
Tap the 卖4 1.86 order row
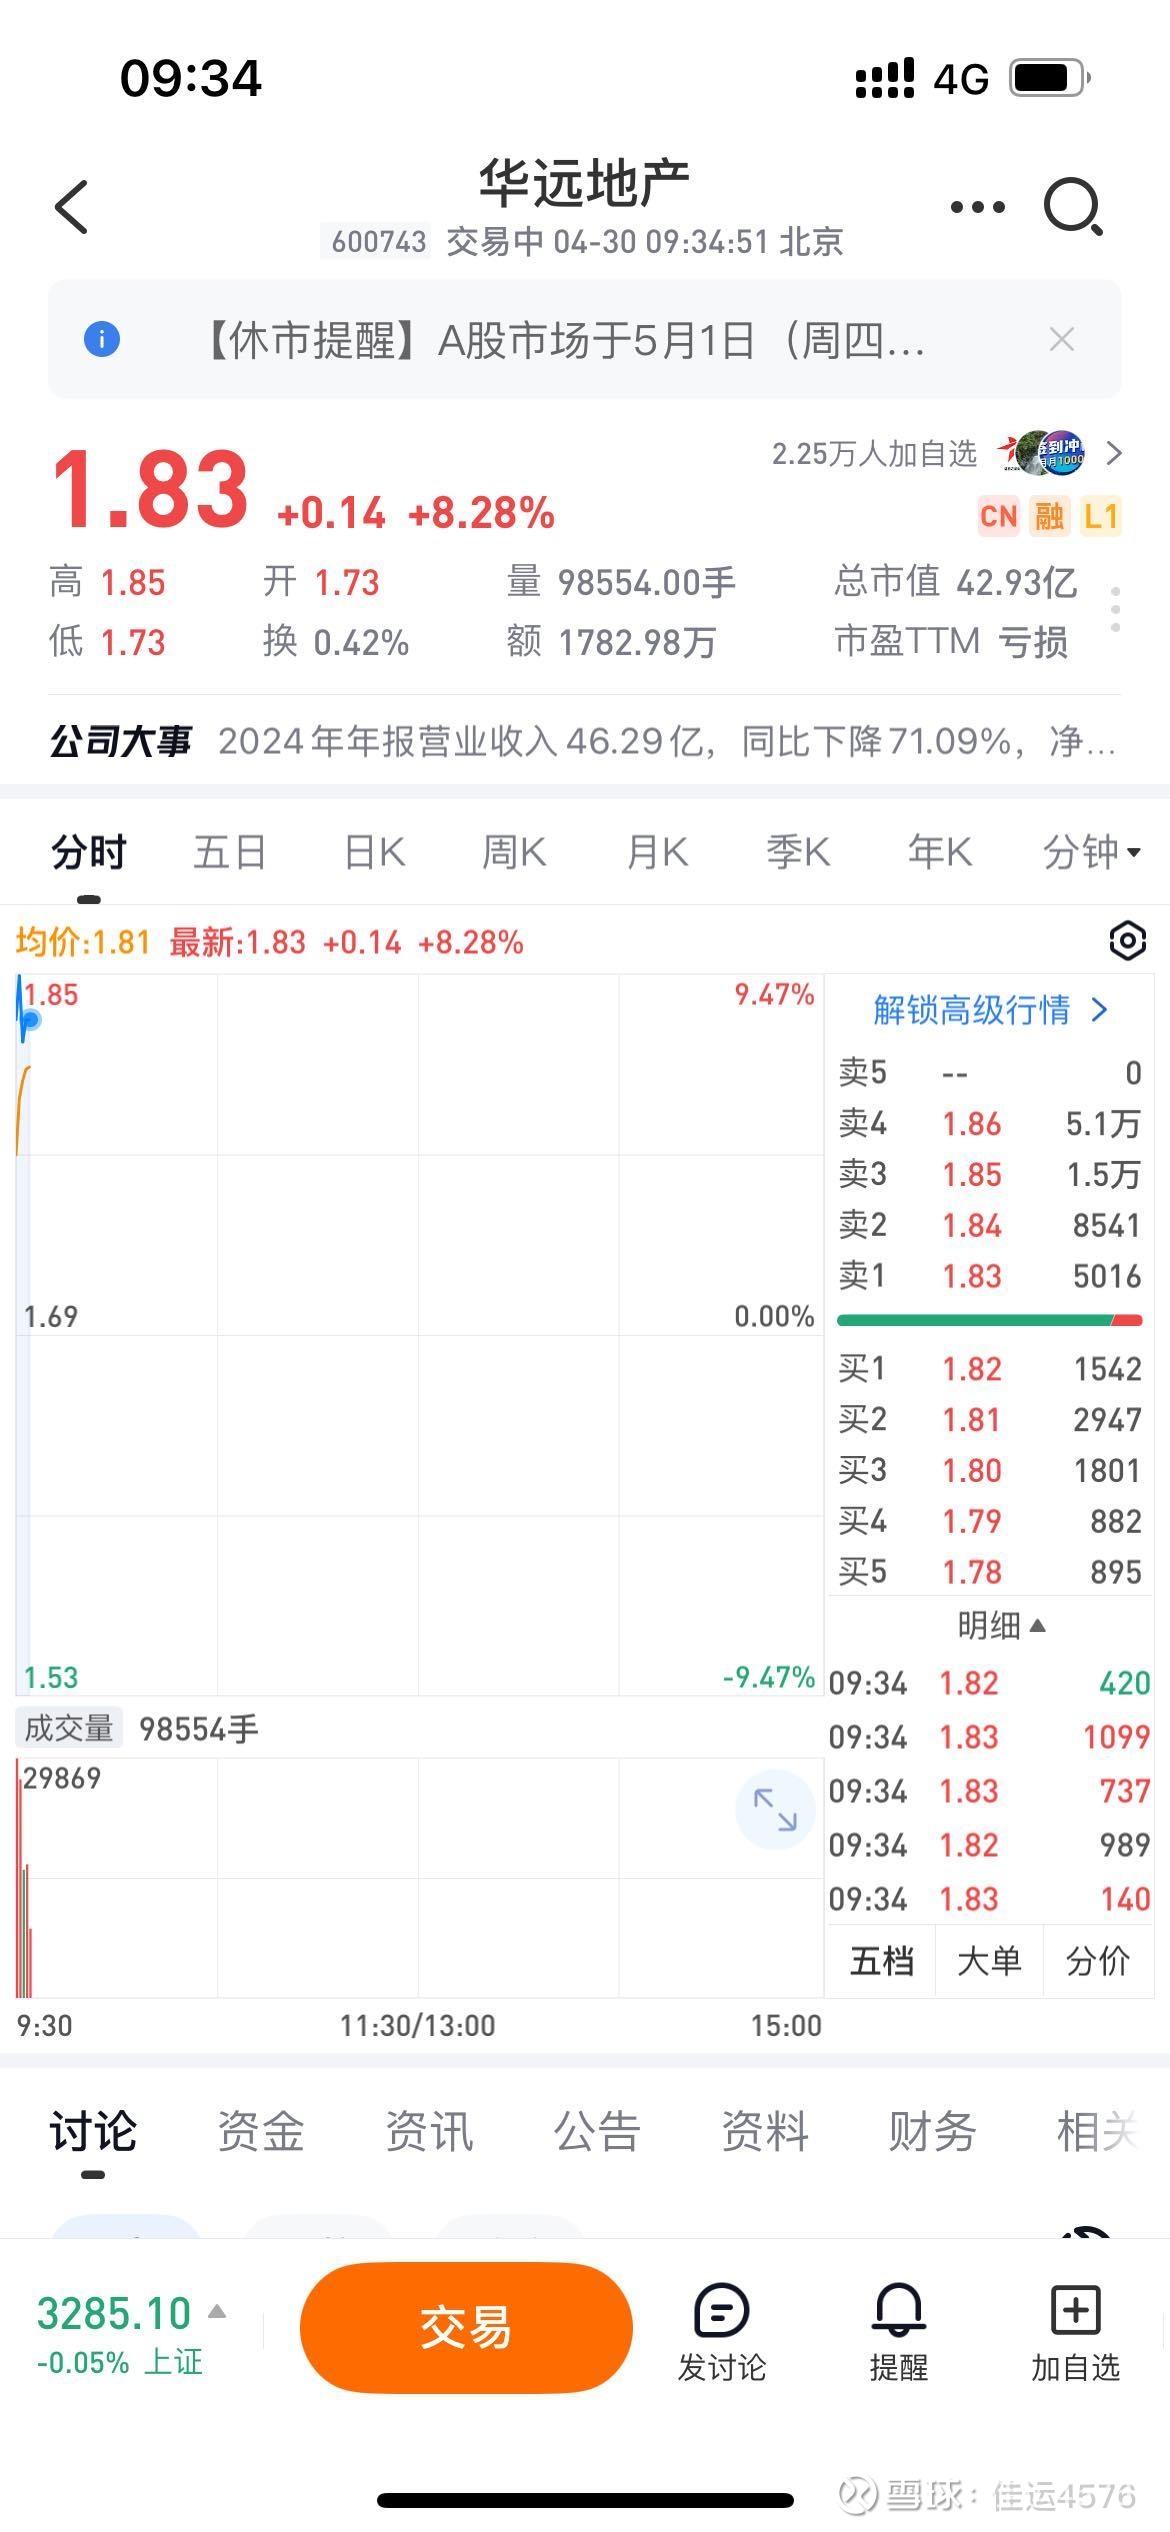tap(989, 1123)
